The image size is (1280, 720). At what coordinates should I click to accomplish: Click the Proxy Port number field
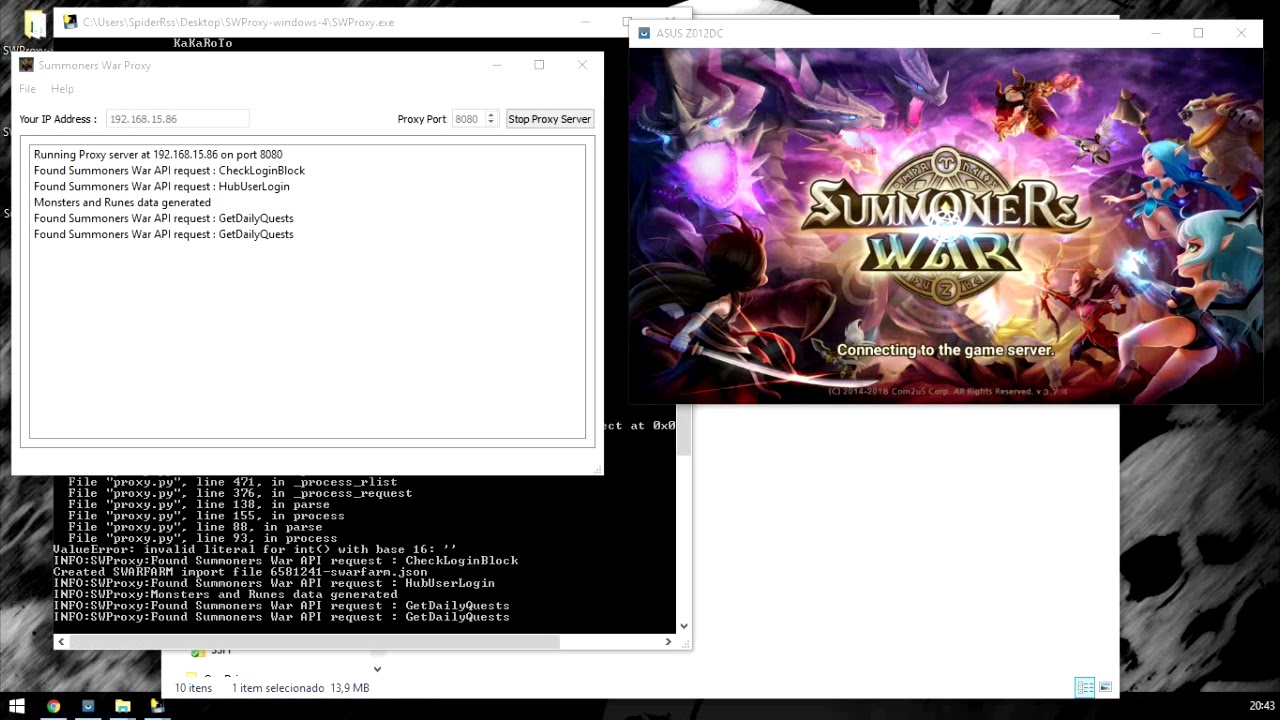point(467,119)
